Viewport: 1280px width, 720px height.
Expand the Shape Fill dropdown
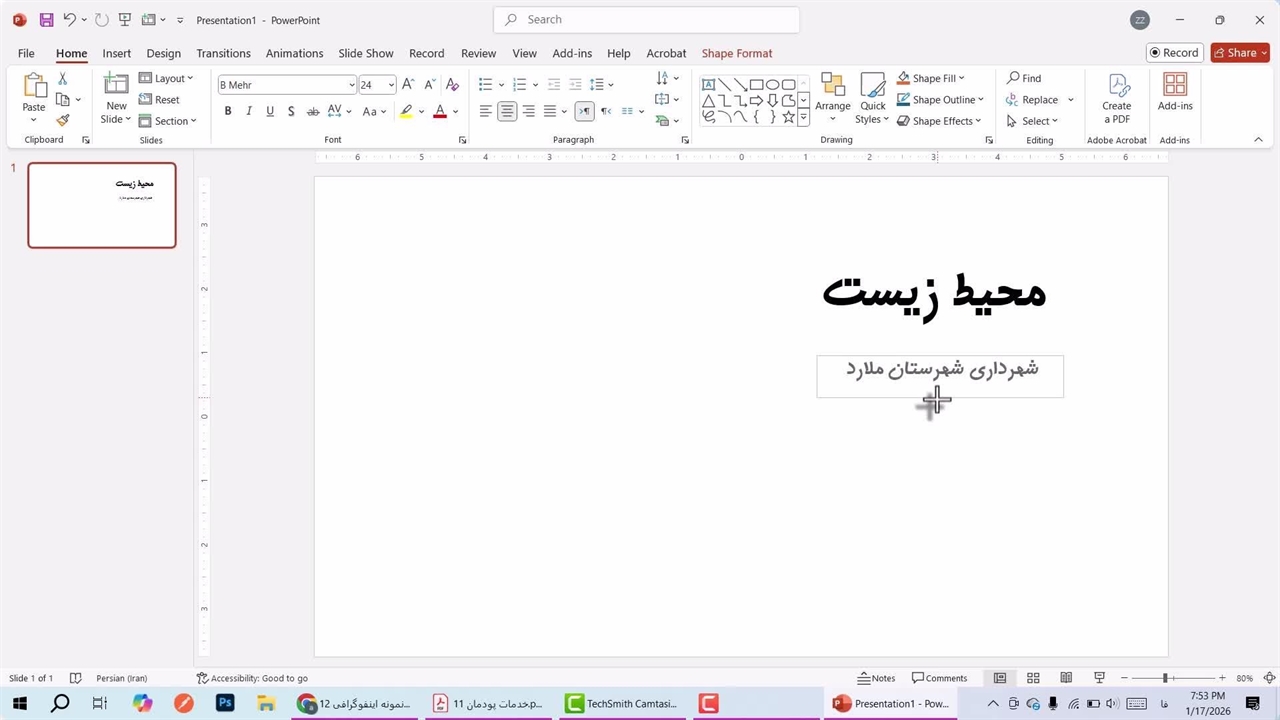click(x=961, y=78)
